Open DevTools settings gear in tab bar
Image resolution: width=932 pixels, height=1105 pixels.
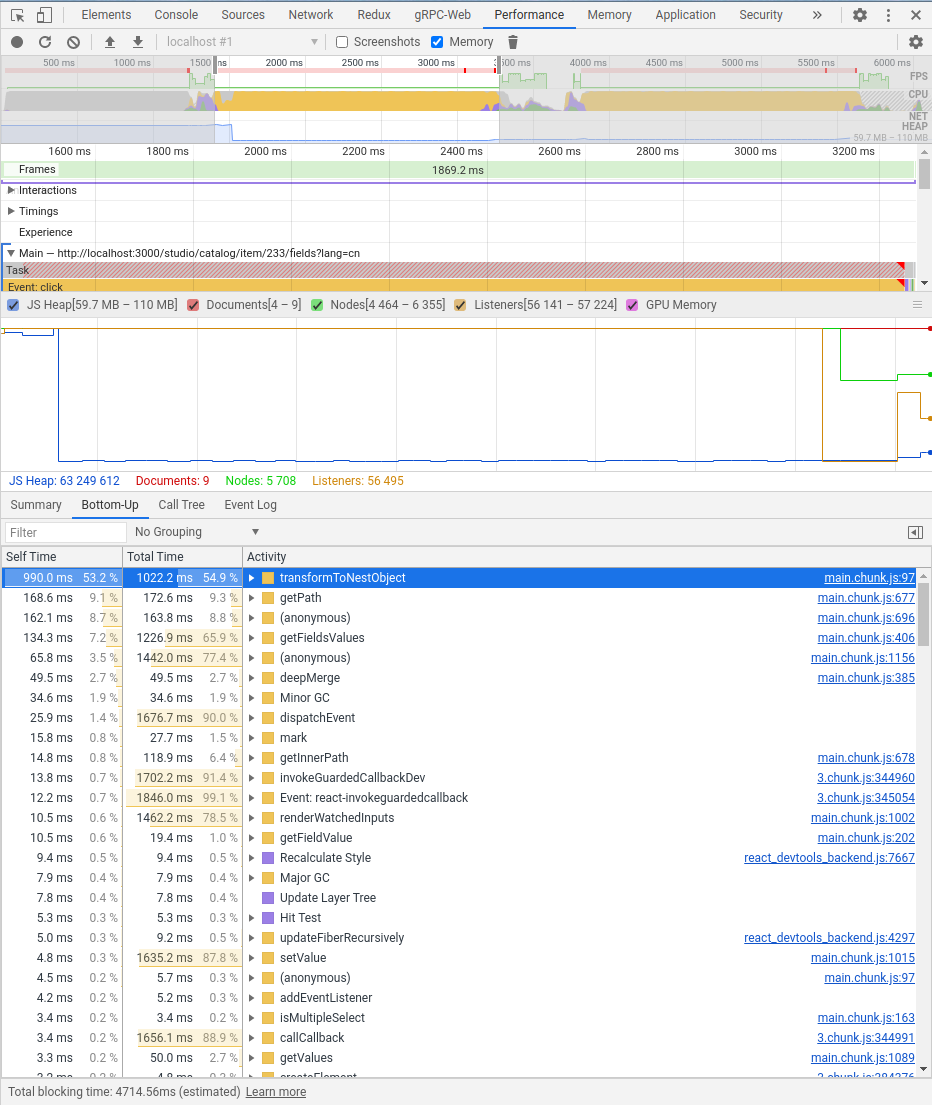coord(859,15)
